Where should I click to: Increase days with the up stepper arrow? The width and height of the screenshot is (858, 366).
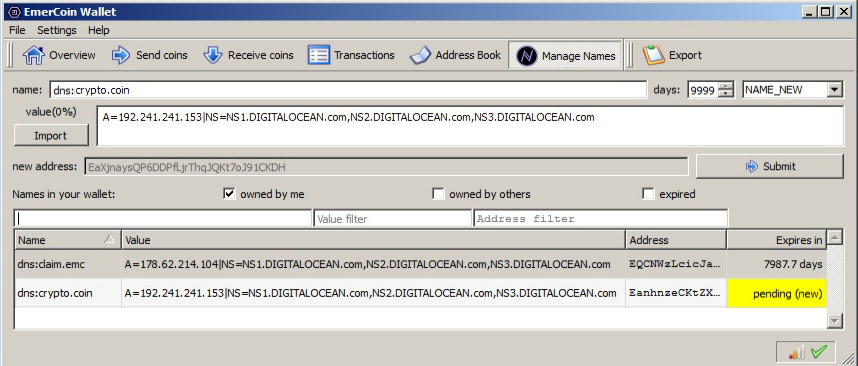[726, 86]
